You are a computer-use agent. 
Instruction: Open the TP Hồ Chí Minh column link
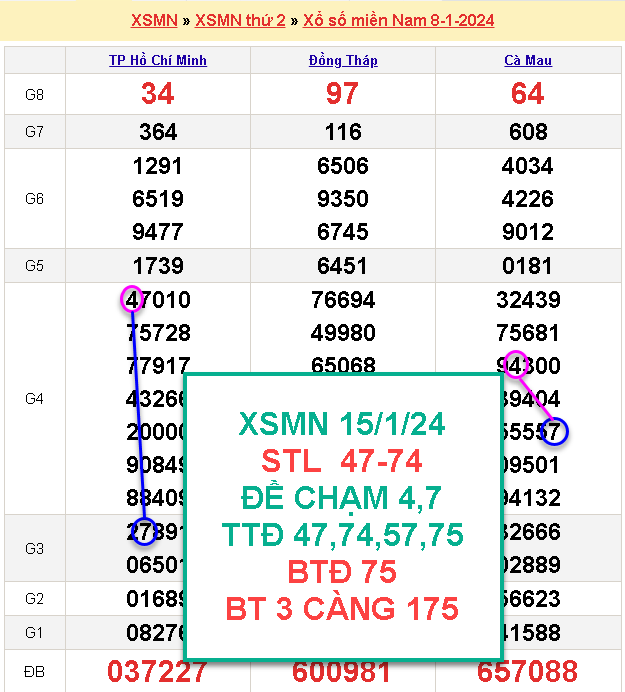click(158, 60)
